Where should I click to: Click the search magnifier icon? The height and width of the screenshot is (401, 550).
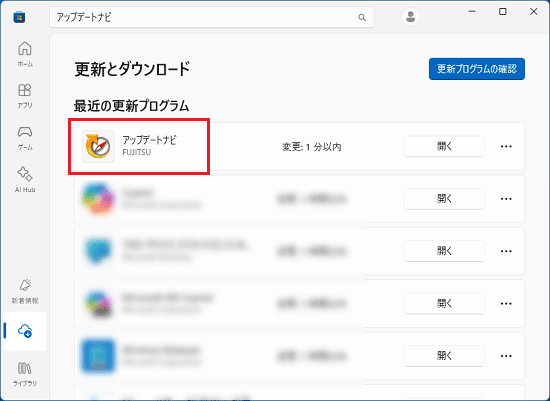point(362,17)
